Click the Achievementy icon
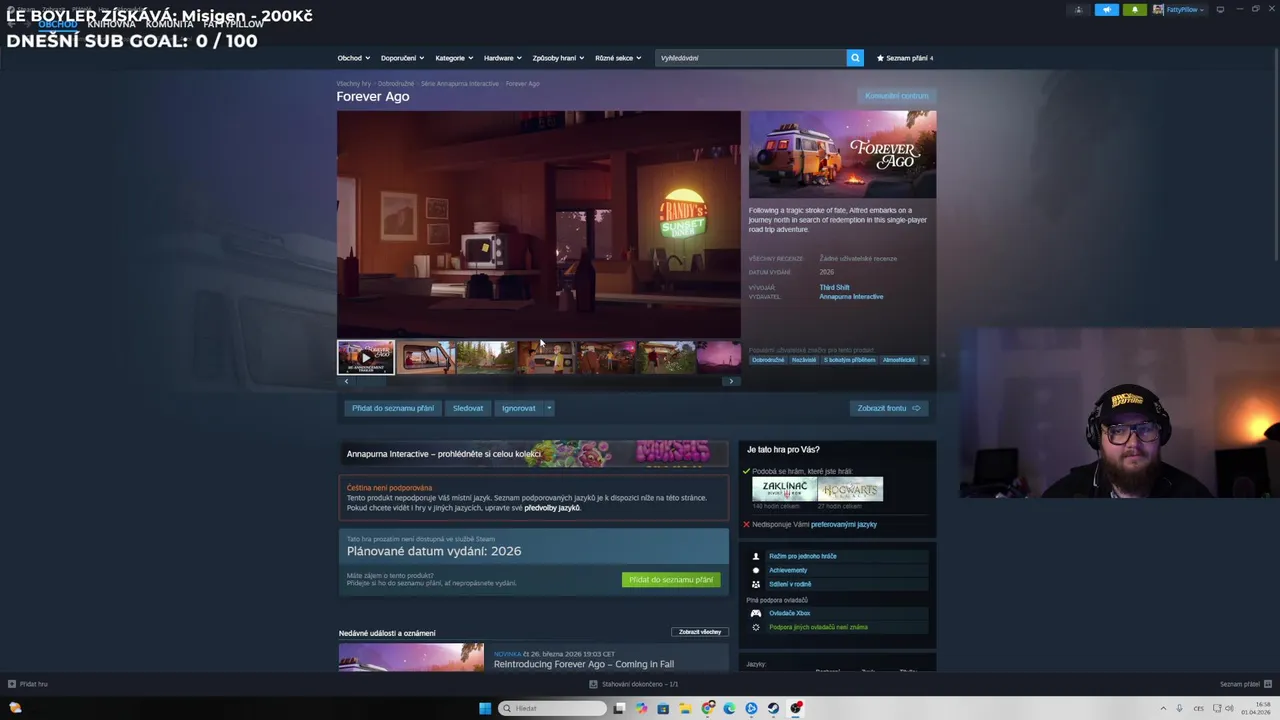The height and width of the screenshot is (720, 1280). tap(756, 570)
